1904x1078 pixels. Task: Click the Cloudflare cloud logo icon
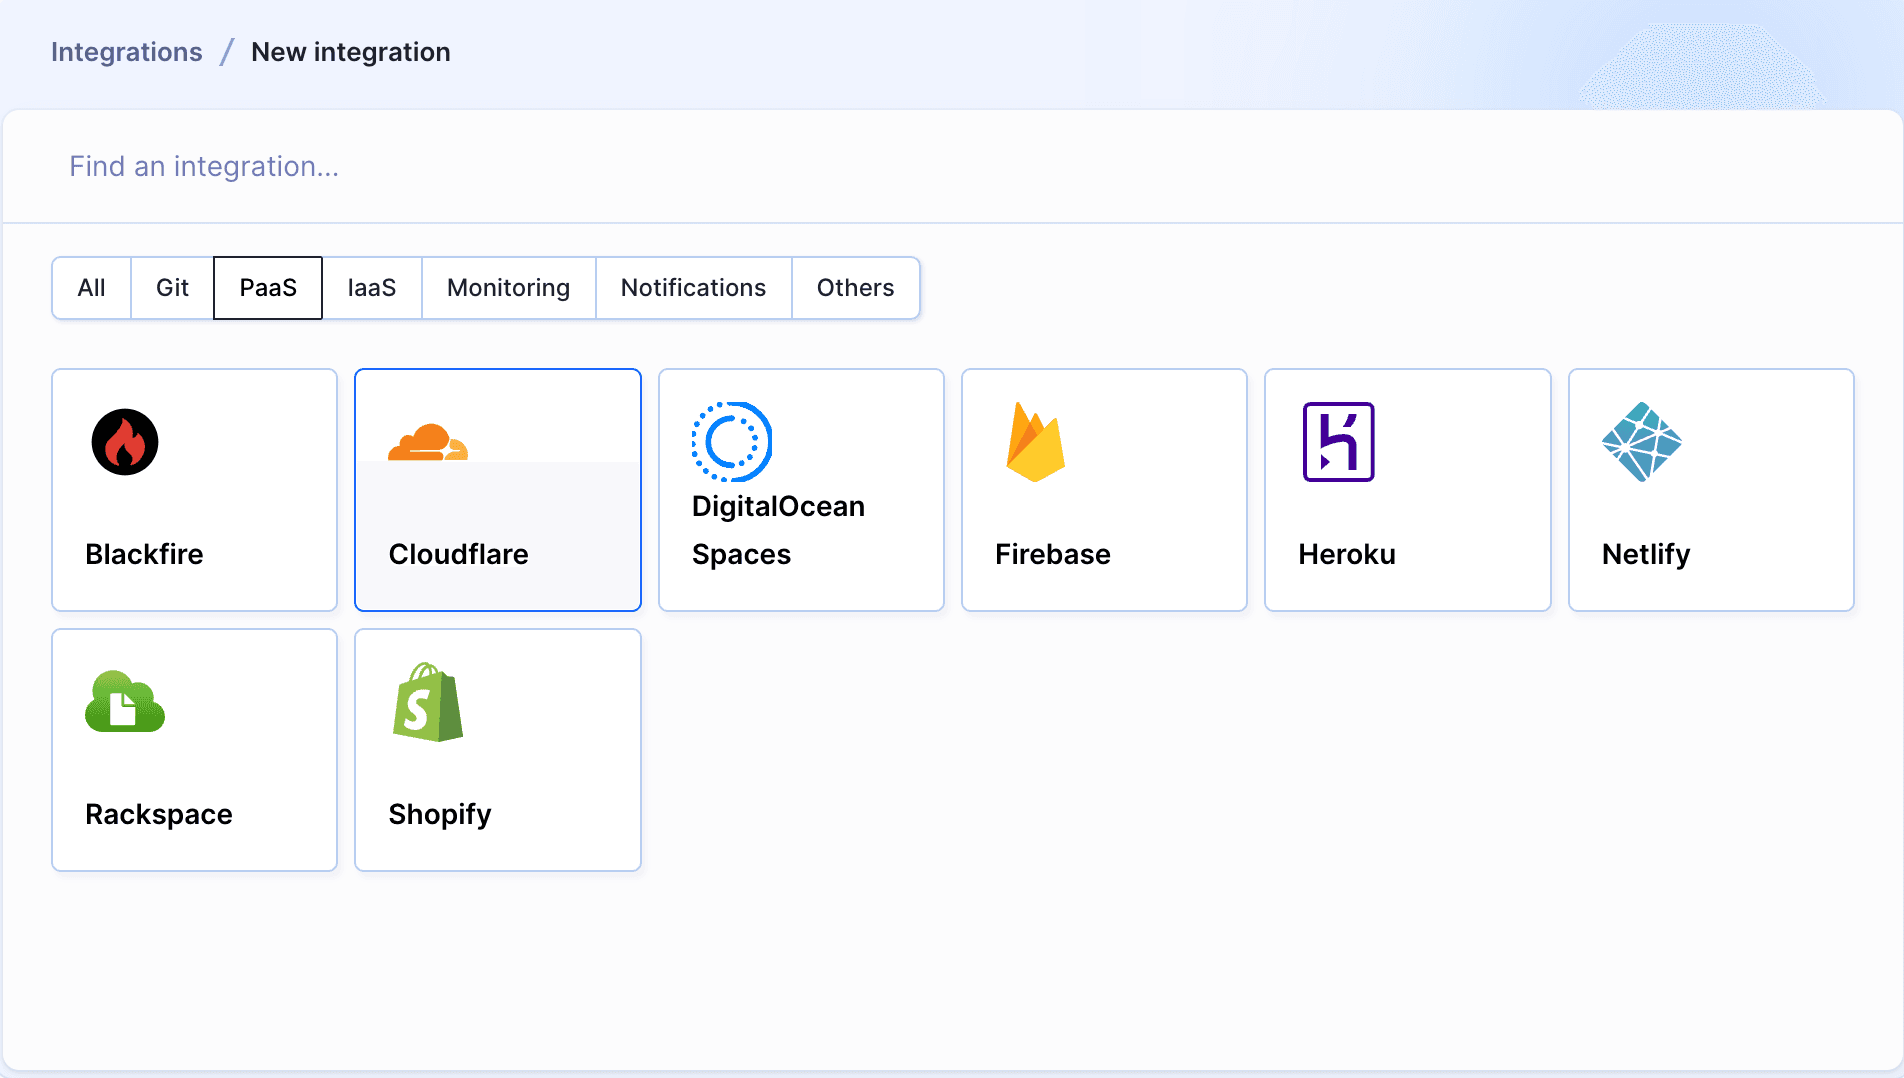pos(428,442)
